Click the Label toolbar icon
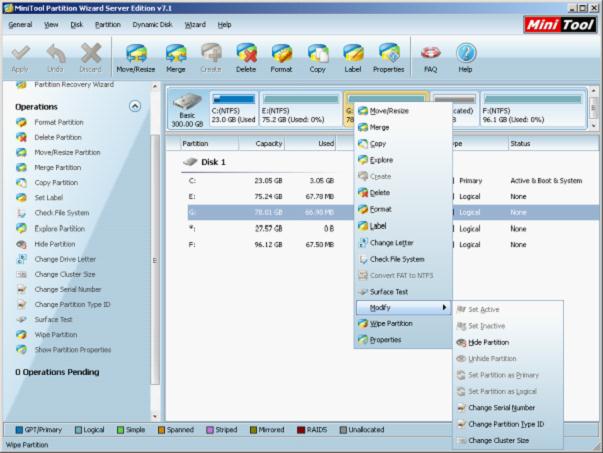This screenshot has width=603, height=453. coord(353,58)
